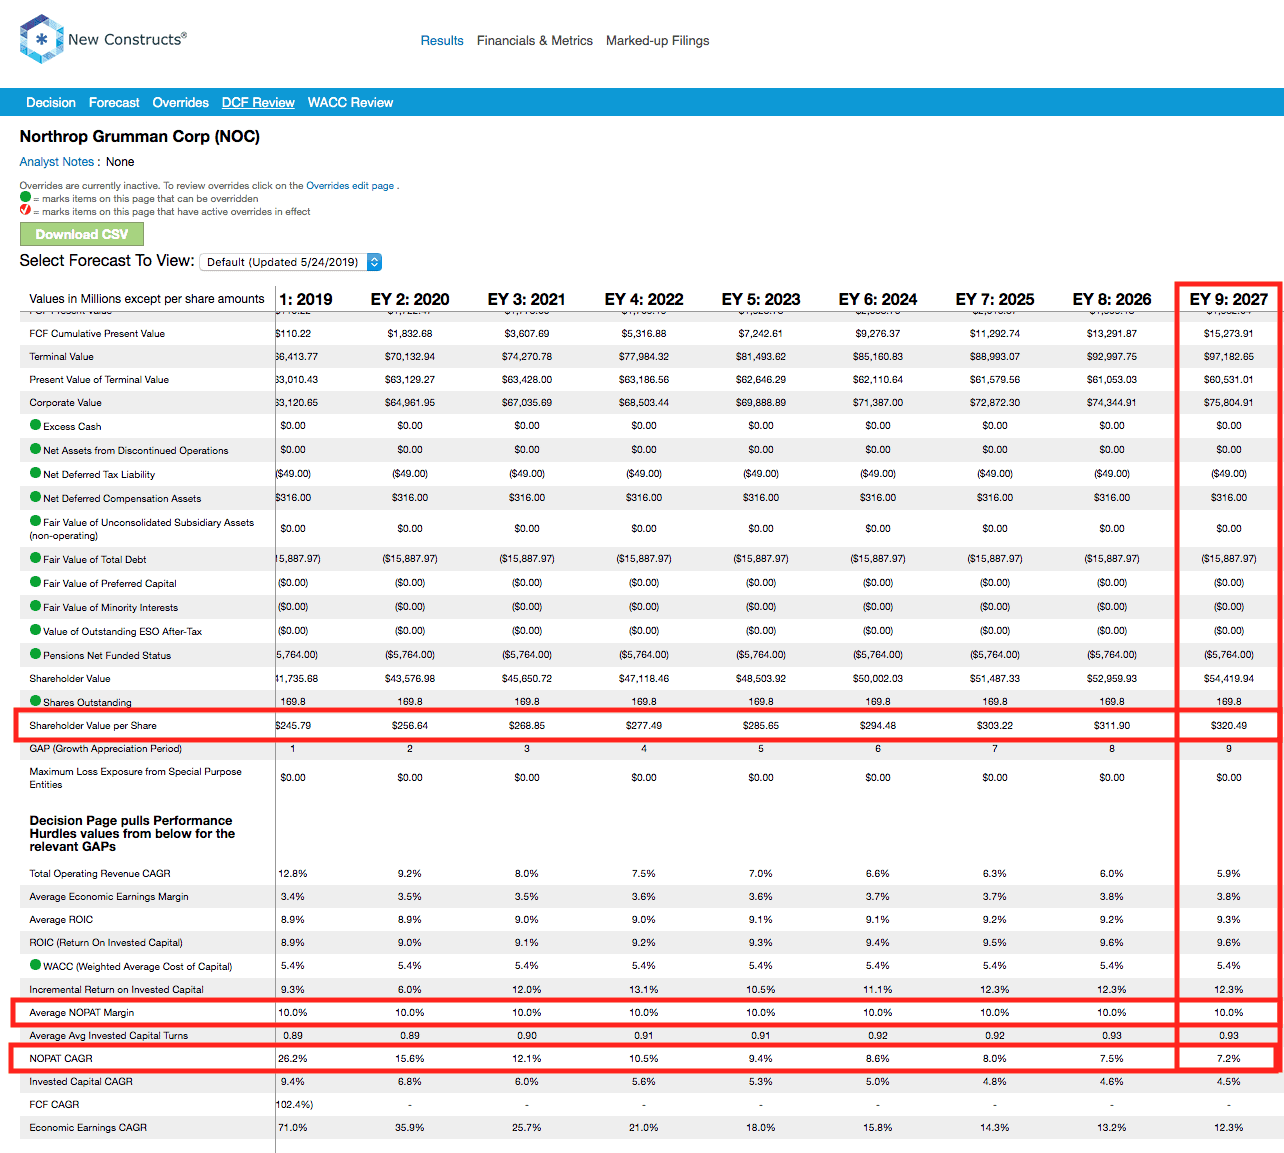Screen dimensions: 1284x1153
Task: Click the red checkmark active-overrides legend icon
Action: pyautogui.click(x=25, y=210)
